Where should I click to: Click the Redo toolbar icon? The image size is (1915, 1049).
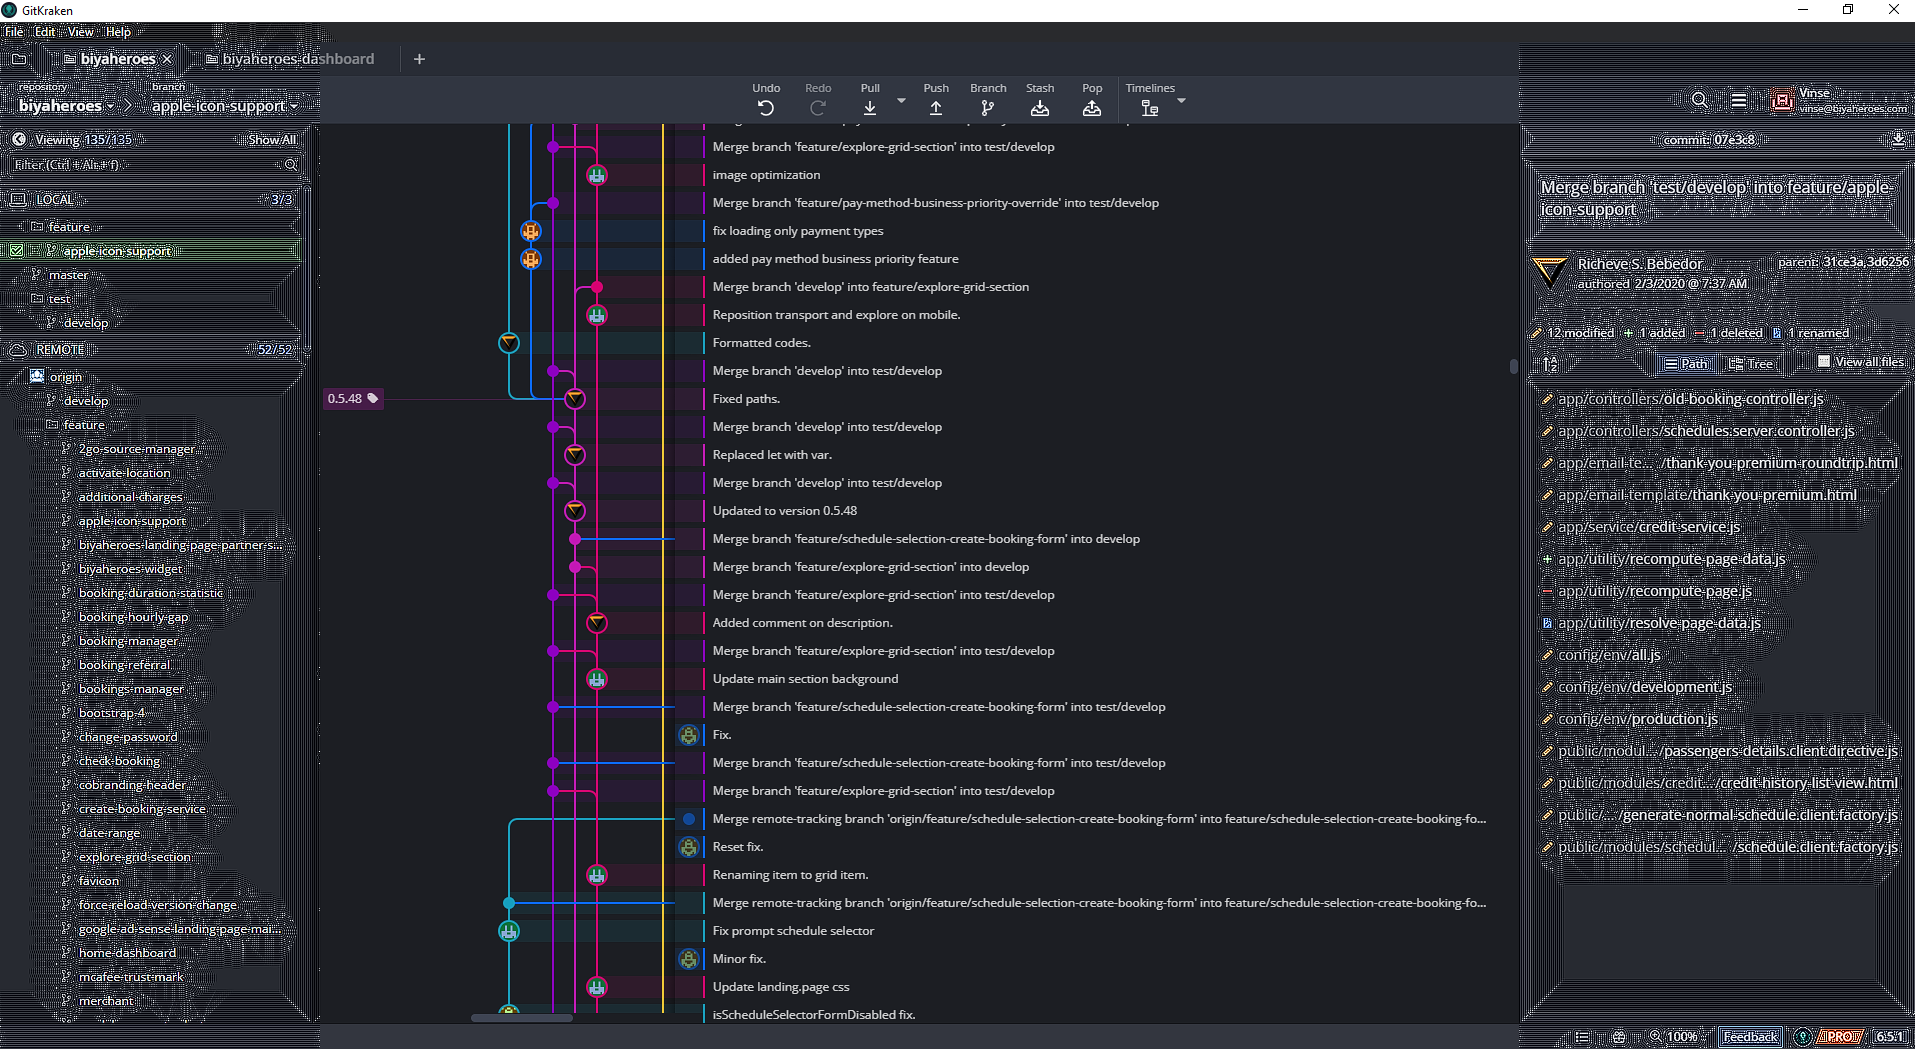(818, 108)
